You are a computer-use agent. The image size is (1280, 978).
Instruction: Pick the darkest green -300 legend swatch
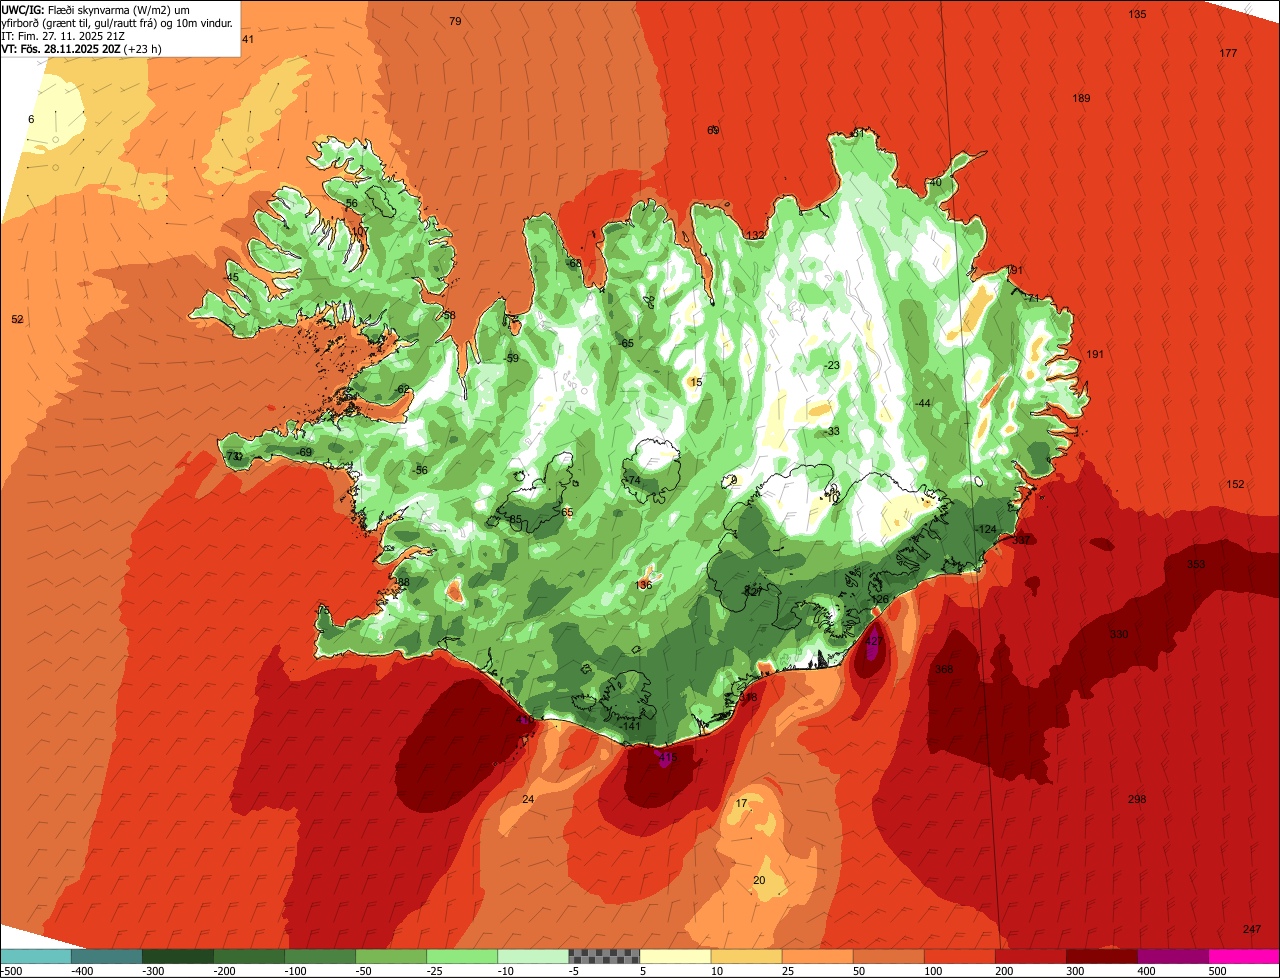[178, 956]
